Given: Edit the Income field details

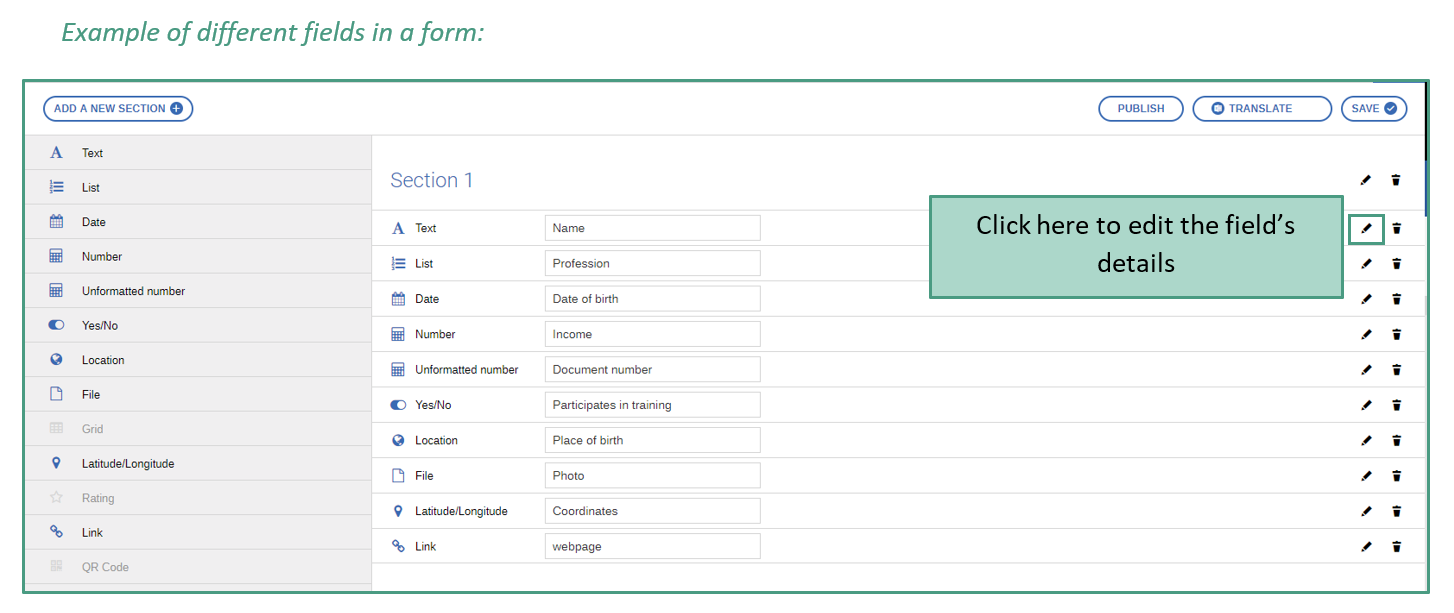Looking at the screenshot, I should pos(1366,334).
